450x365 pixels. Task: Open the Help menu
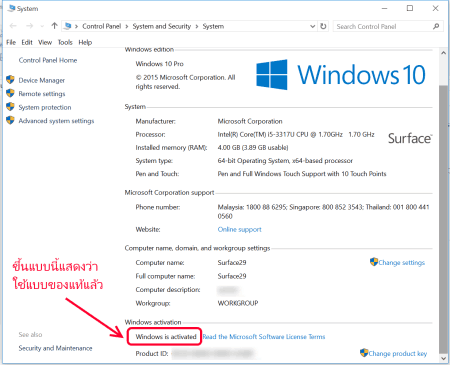point(85,42)
